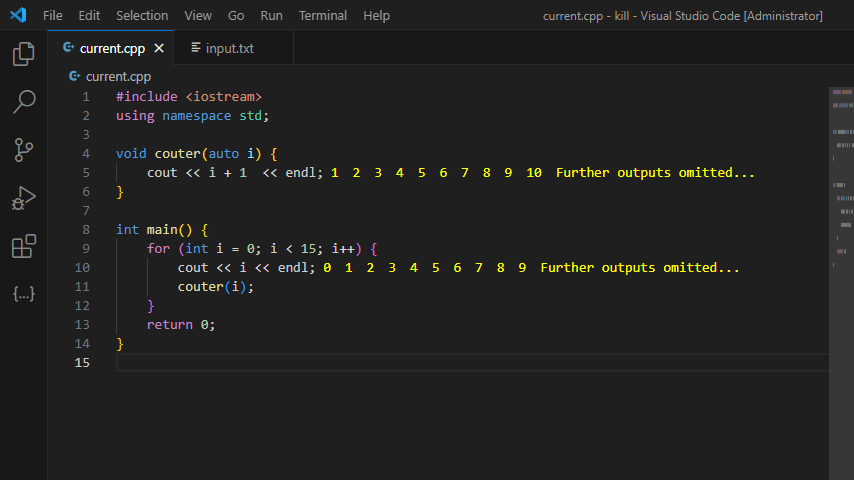Open the Search view in activity bar

pos(23,102)
